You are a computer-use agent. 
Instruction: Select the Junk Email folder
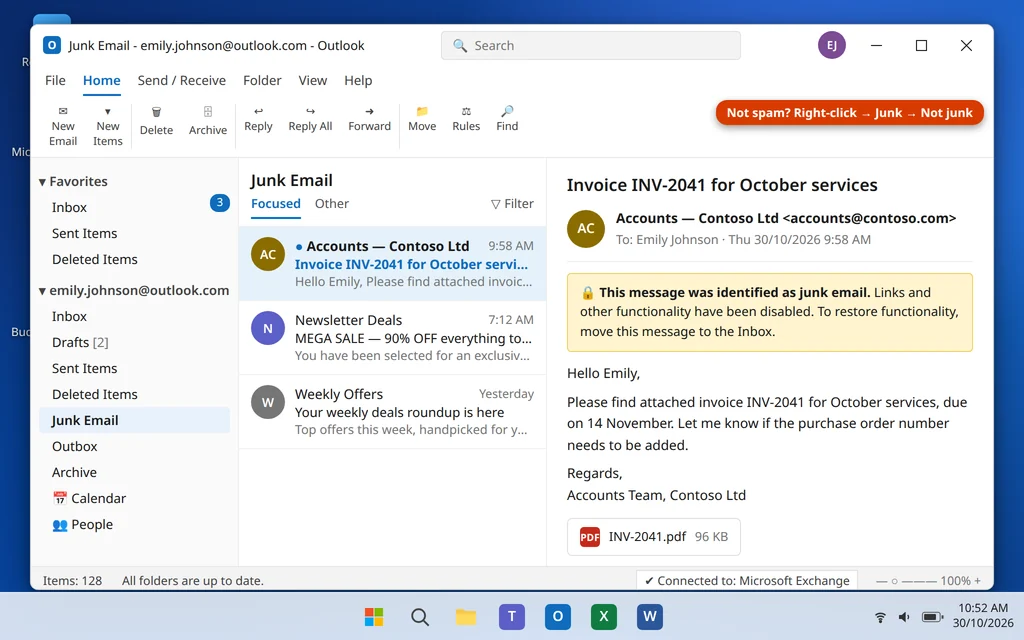134,420
